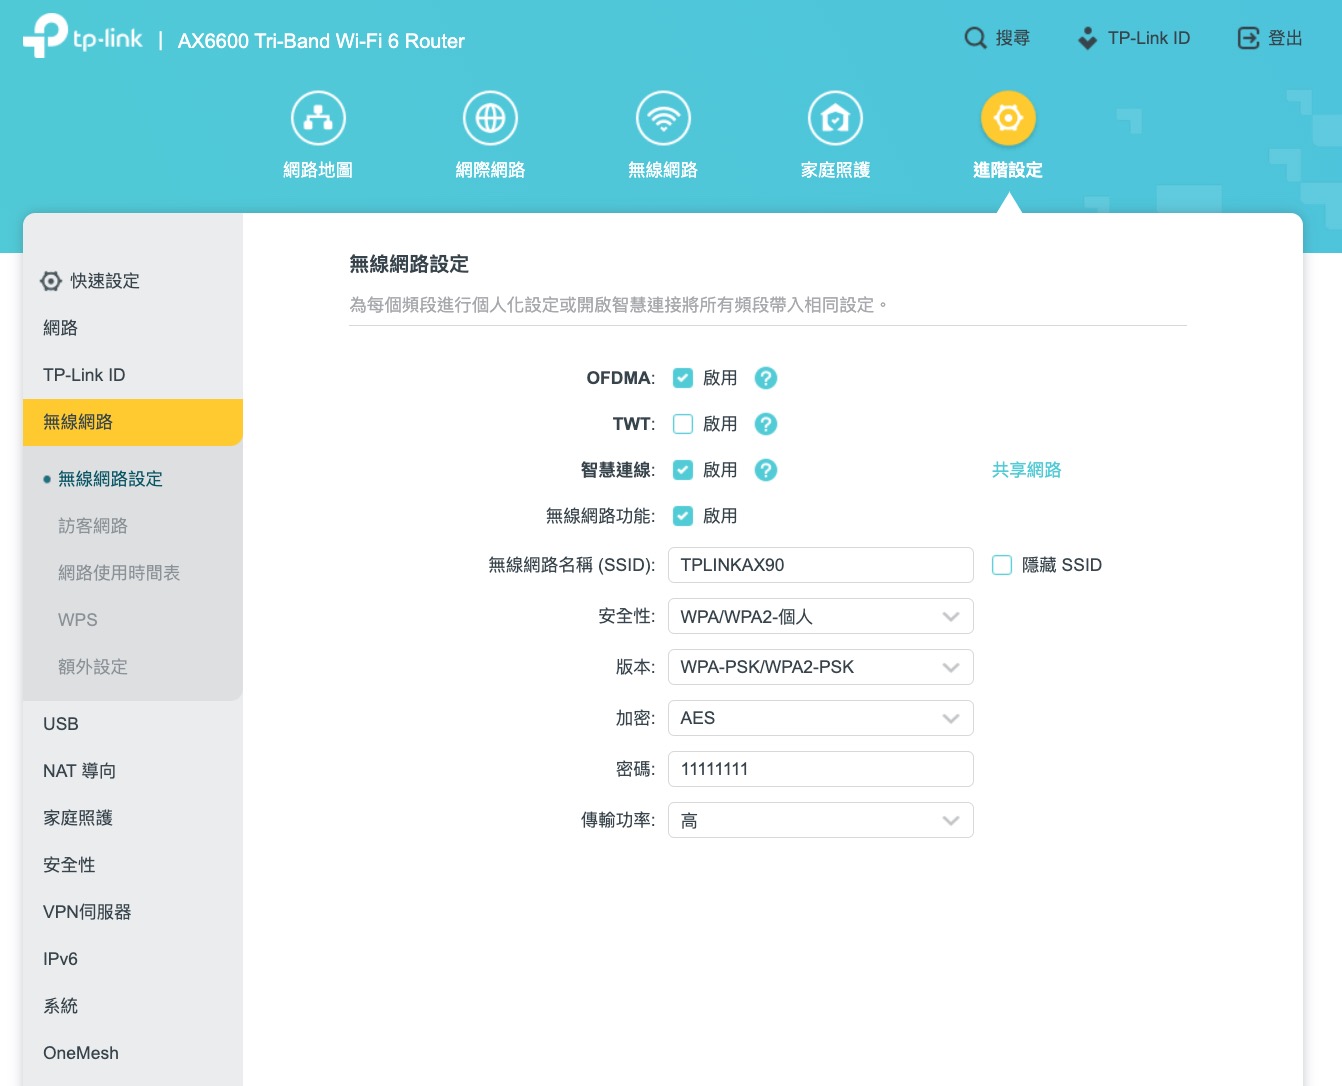
Task: Click the 進階設定 advanced gear icon
Action: click(1008, 119)
